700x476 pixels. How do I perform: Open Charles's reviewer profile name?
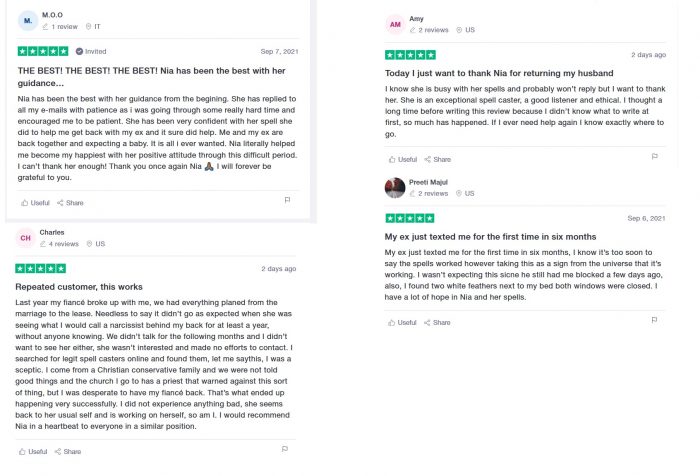click(x=52, y=232)
